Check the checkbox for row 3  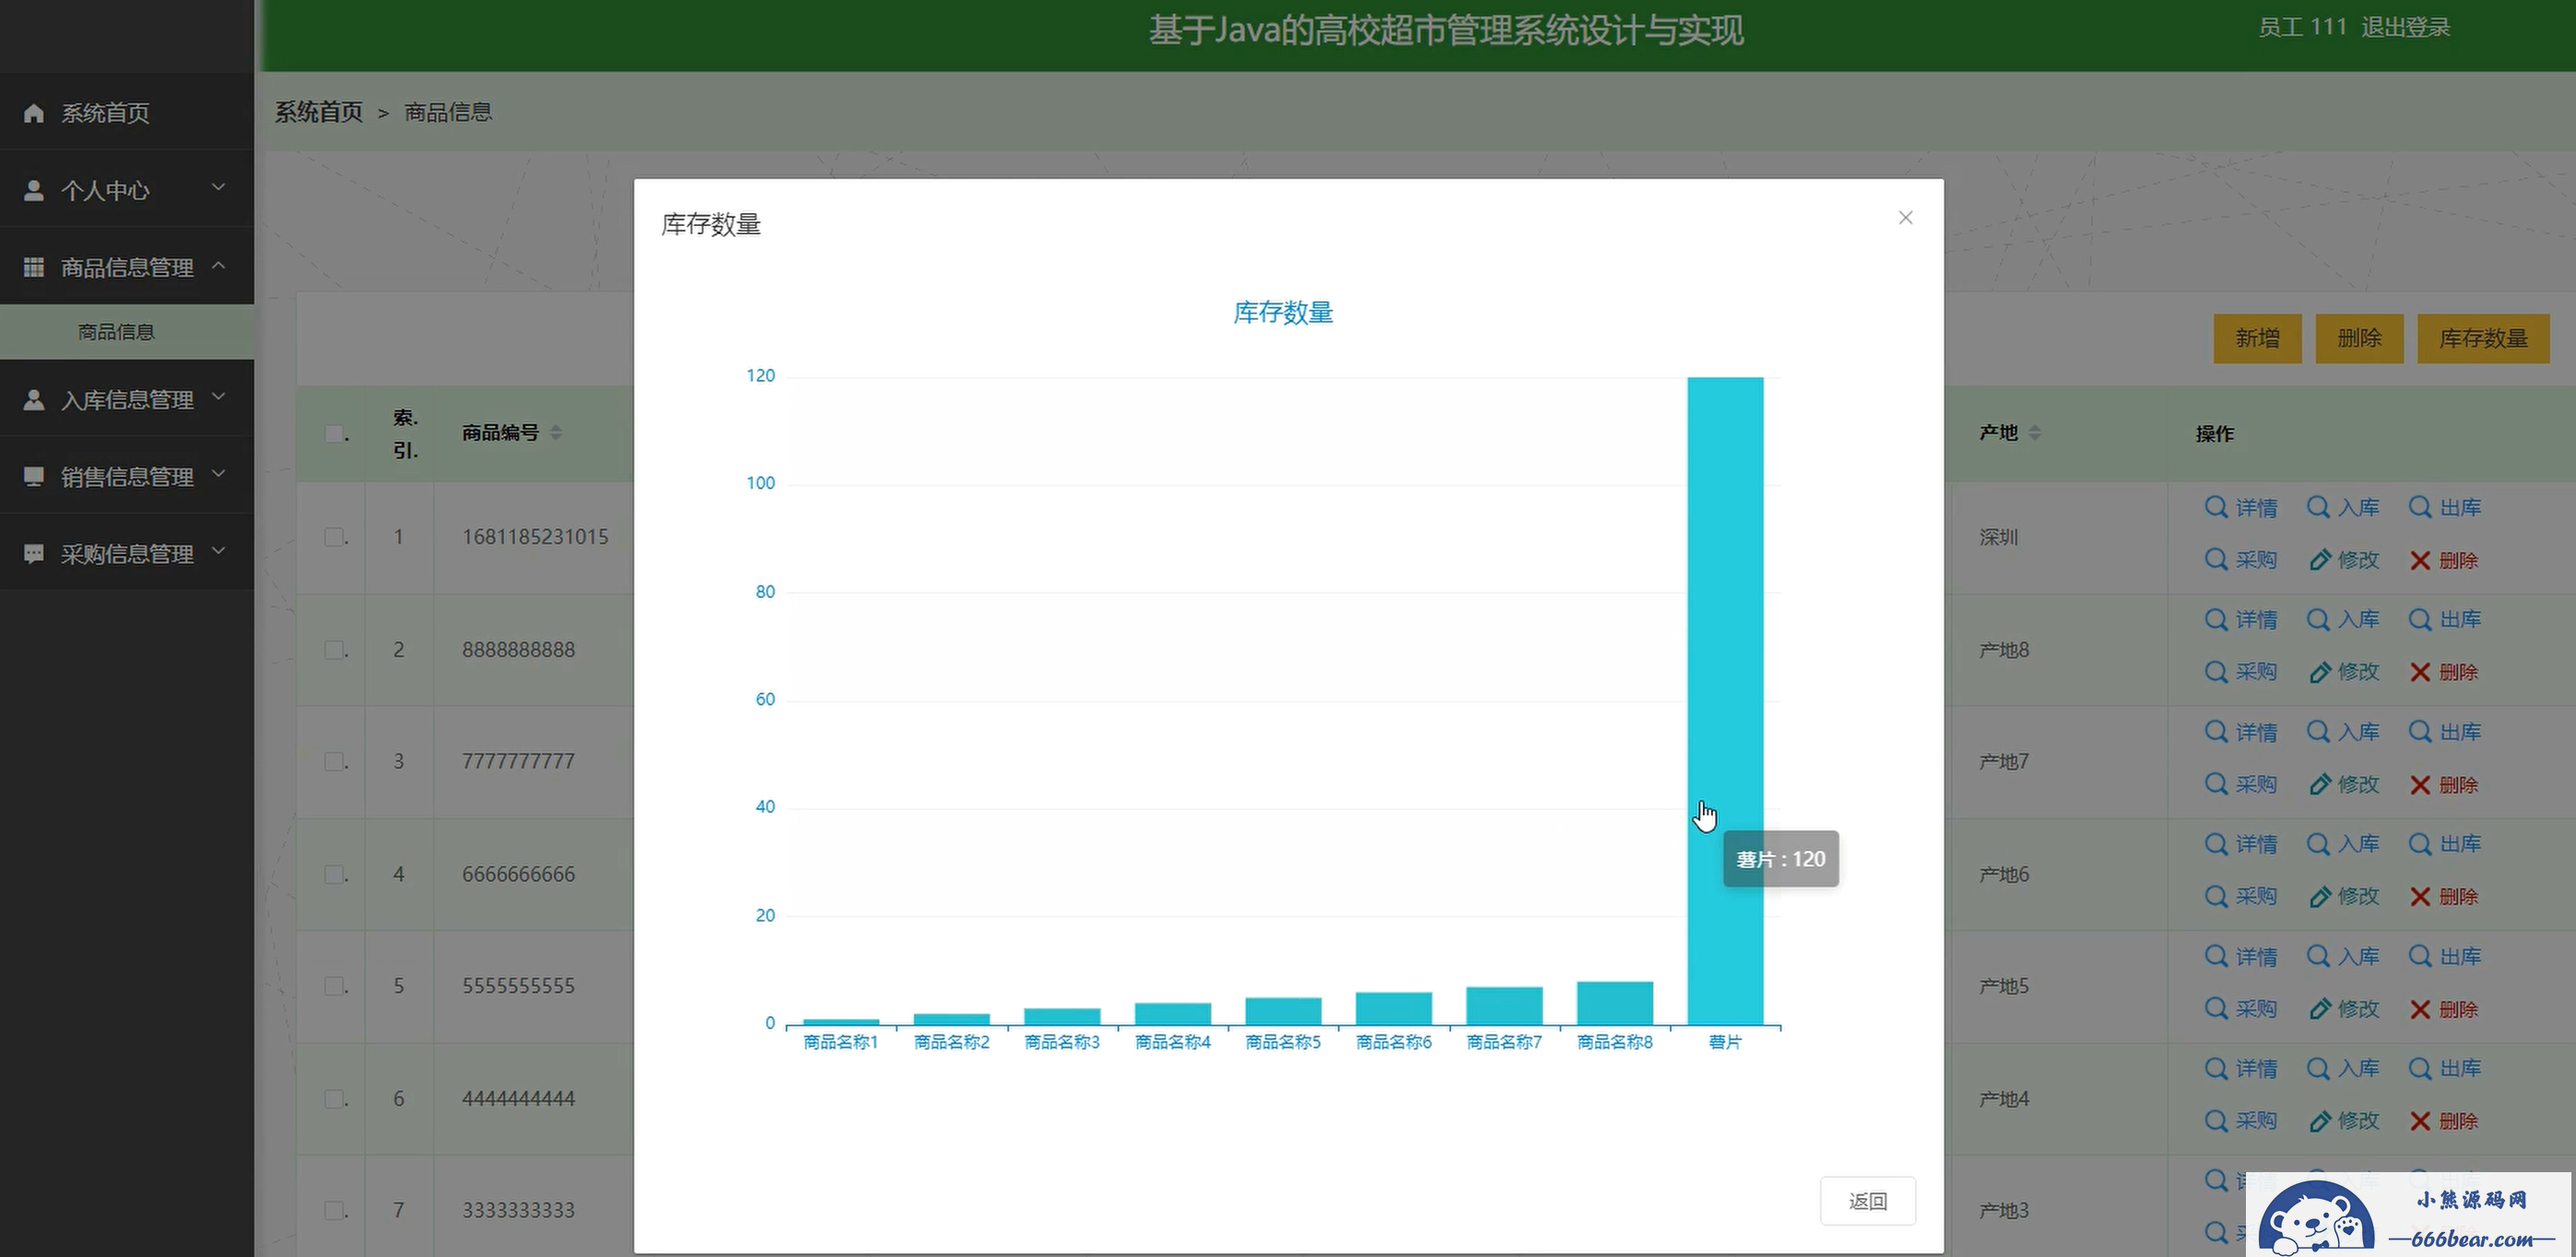pyautogui.click(x=334, y=761)
